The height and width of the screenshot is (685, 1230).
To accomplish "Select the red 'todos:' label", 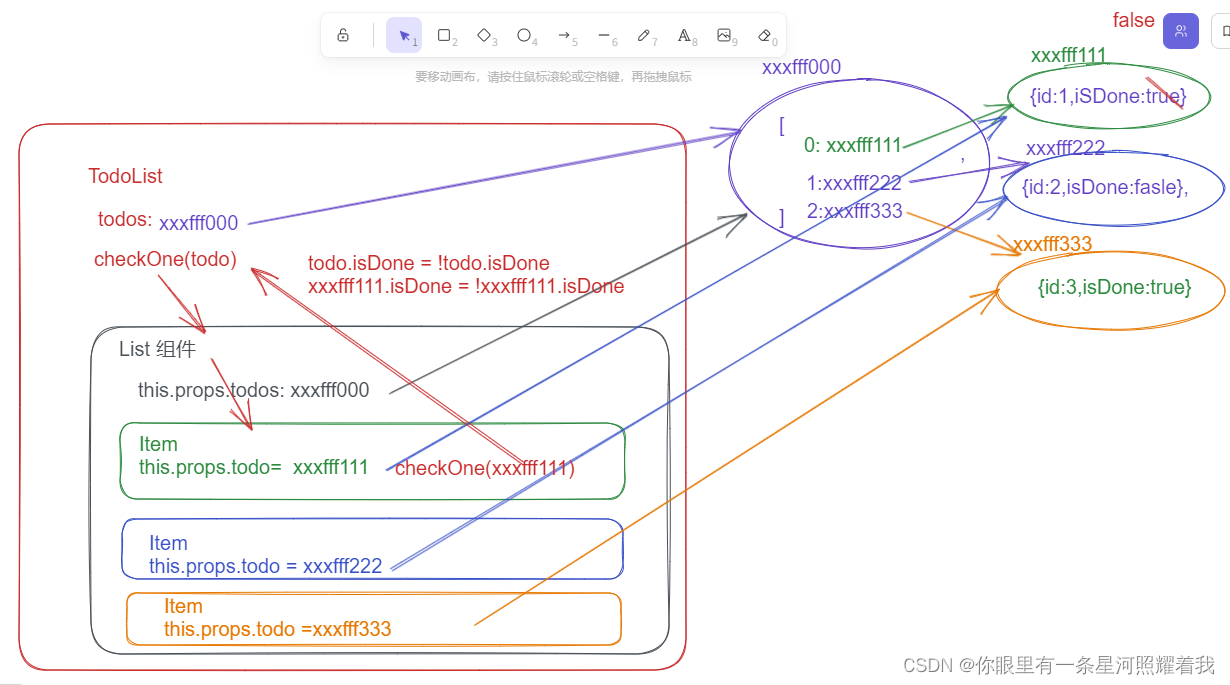I will (125, 219).
